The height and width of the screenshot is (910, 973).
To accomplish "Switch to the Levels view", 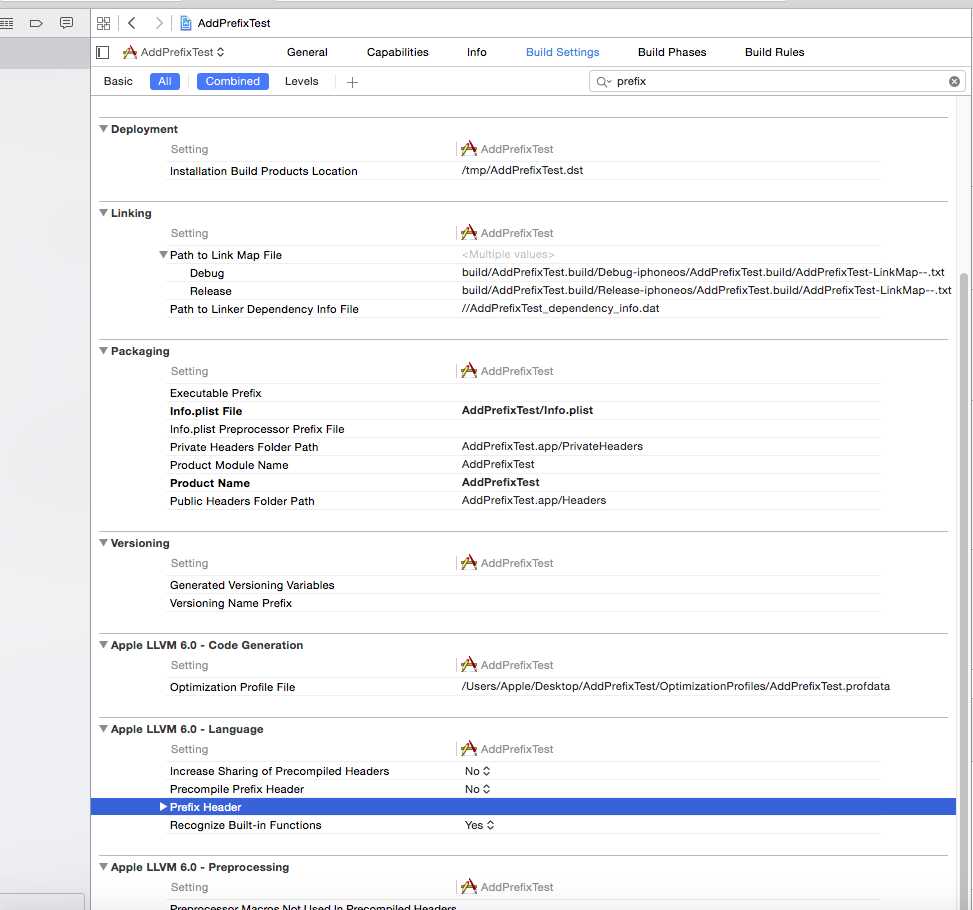I will (302, 81).
